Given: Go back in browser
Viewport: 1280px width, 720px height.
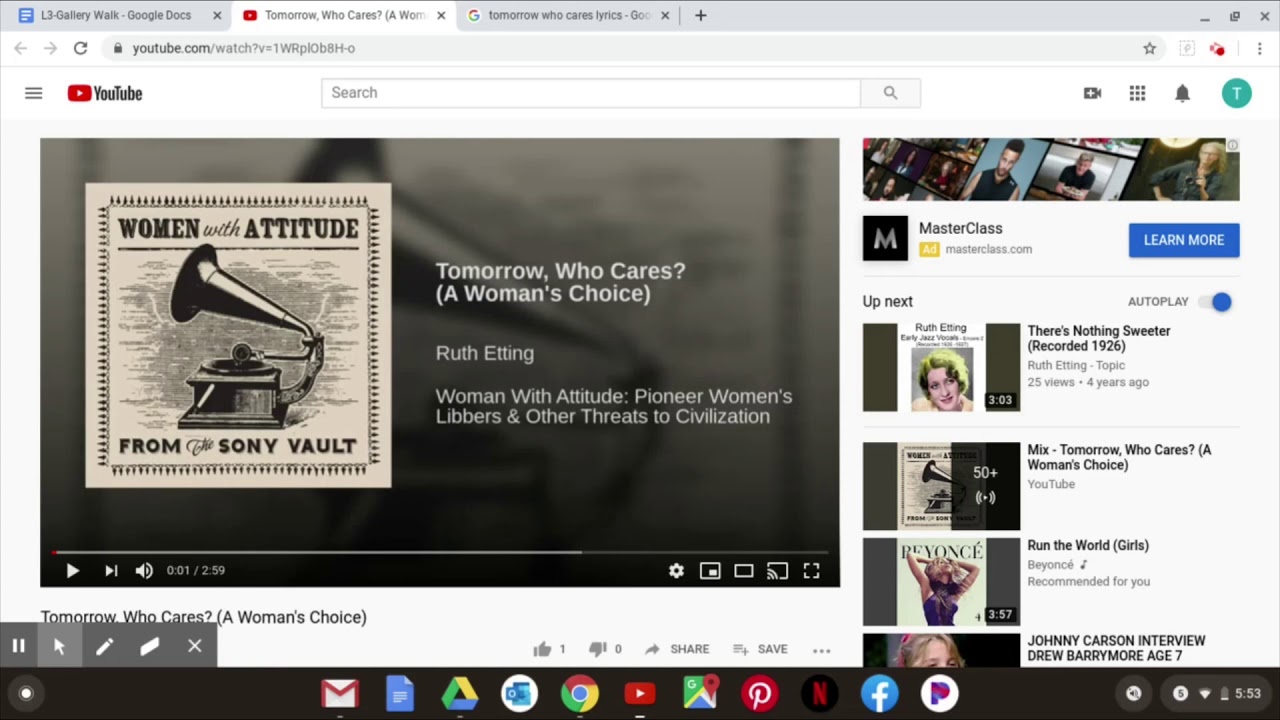Looking at the screenshot, I should [x=20, y=48].
